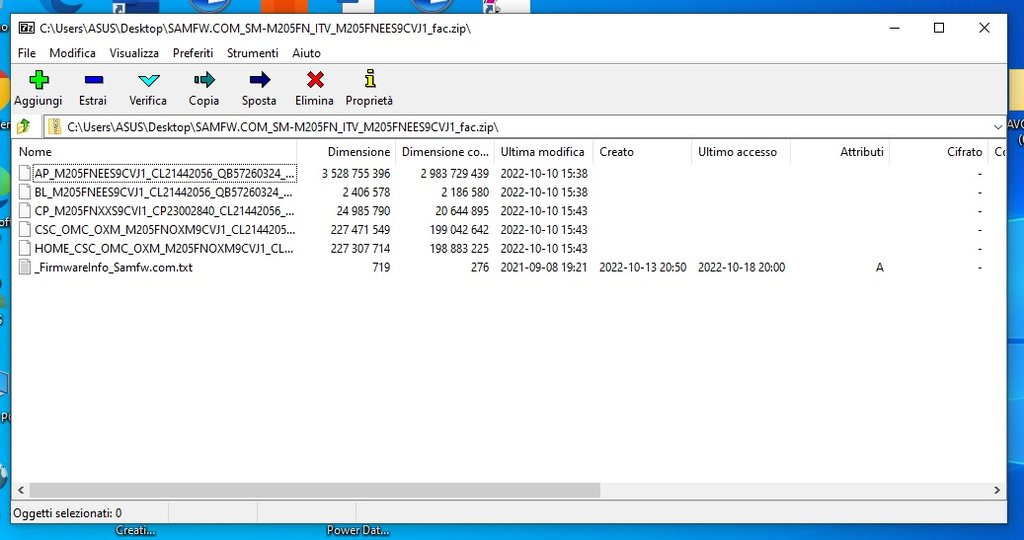Sort by the Nome column header
This screenshot has width=1024, height=540.
tap(155, 151)
